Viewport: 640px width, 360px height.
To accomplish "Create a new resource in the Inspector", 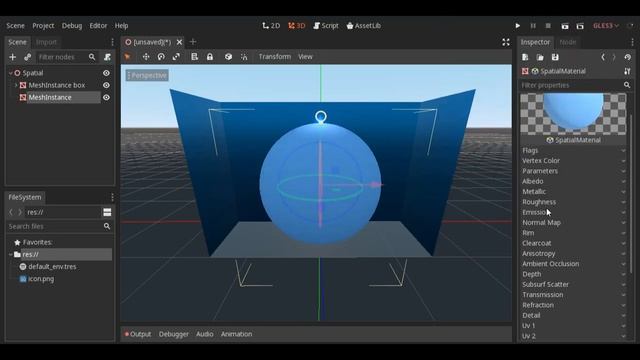I will coord(525,57).
